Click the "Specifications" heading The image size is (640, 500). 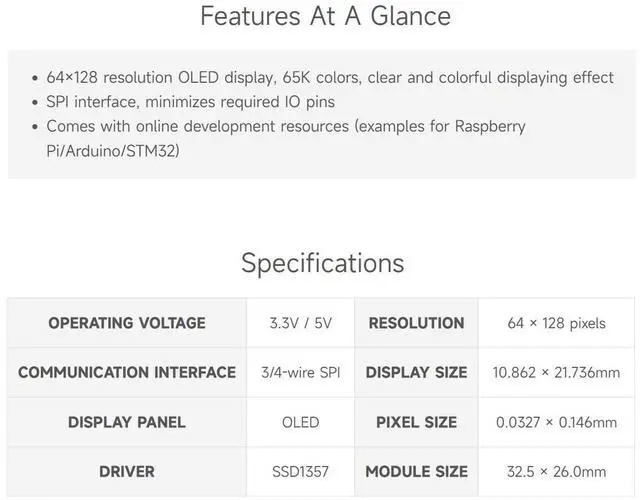[x=322, y=263]
